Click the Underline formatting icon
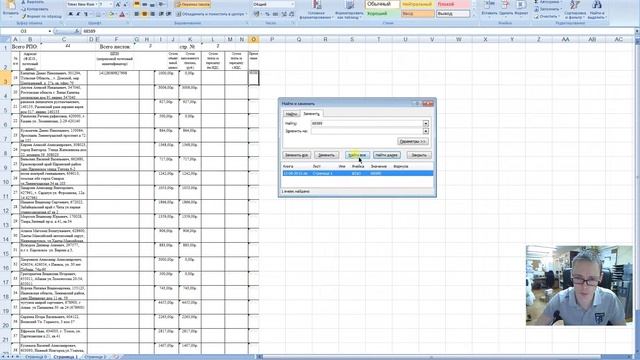The height and width of the screenshot is (360, 640). (x=86, y=14)
